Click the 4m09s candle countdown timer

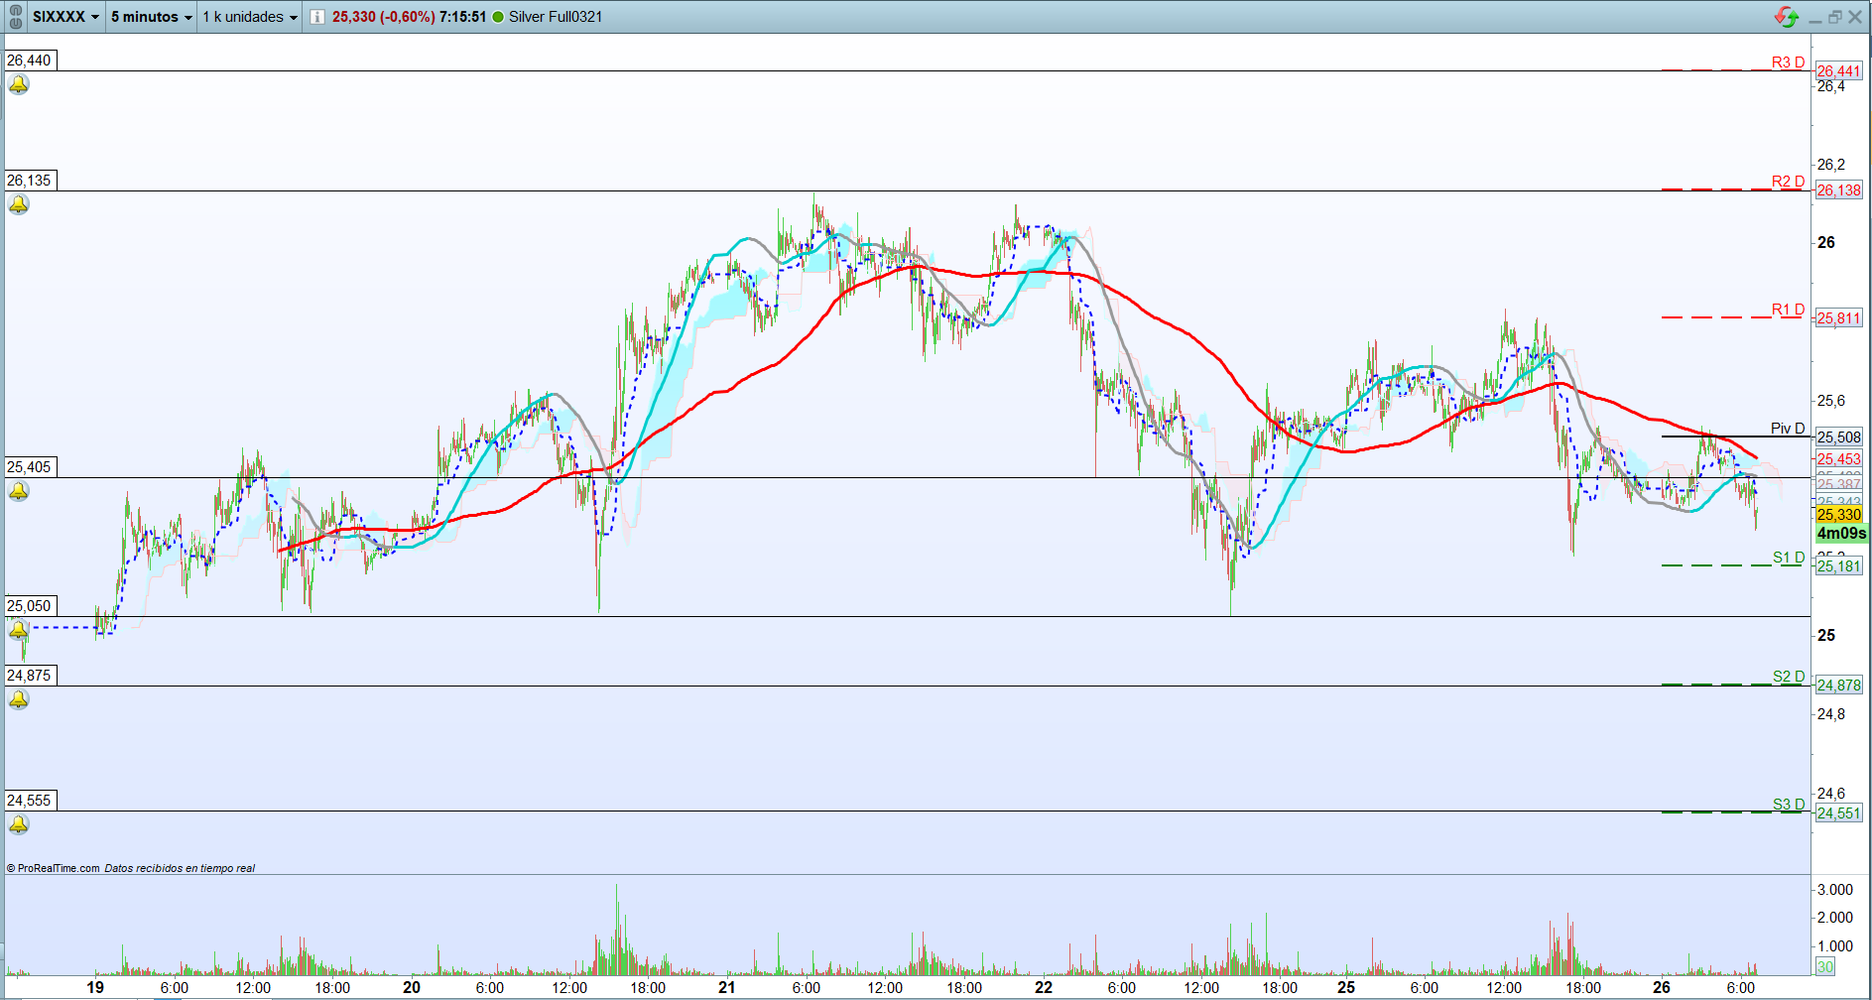click(x=1841, y=534)
